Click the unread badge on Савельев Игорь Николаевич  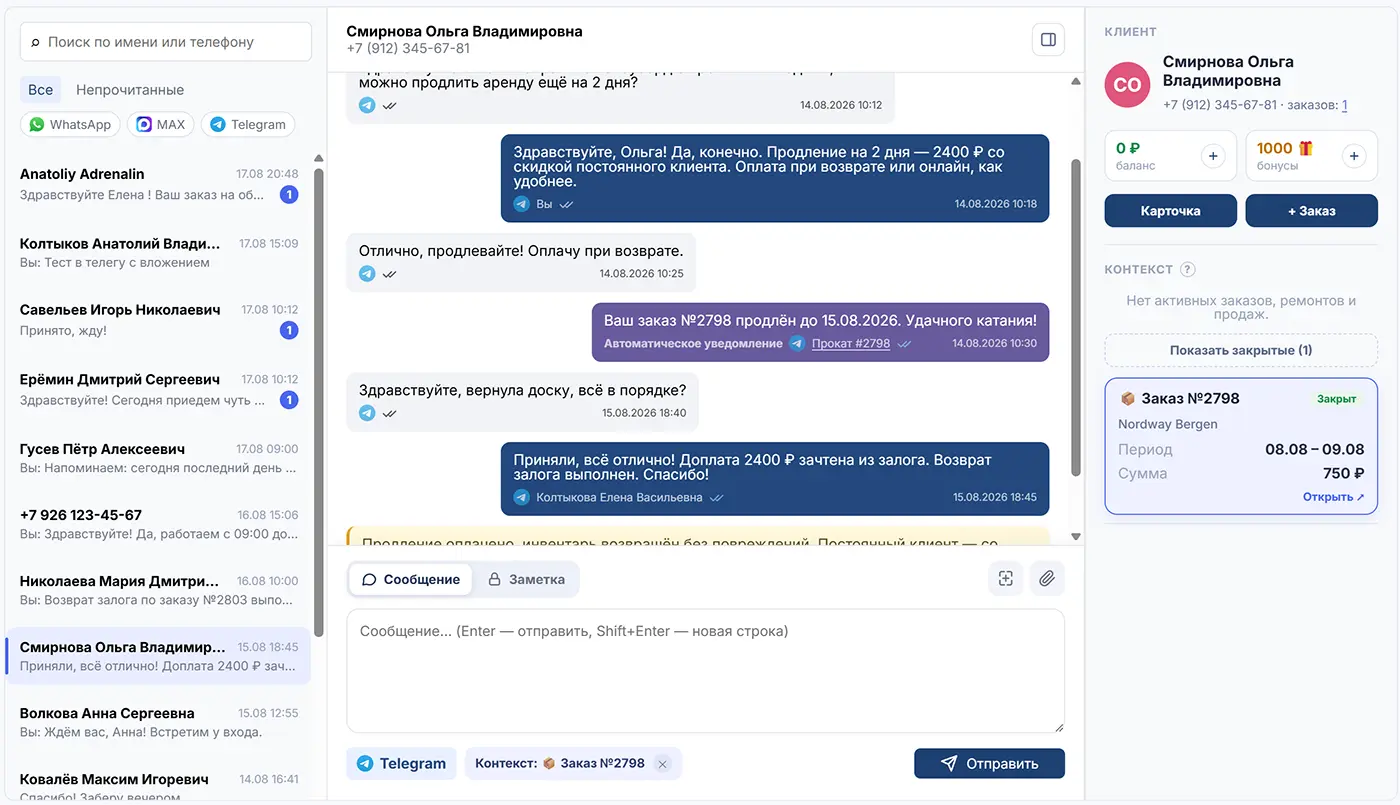[x=289, y=331]
